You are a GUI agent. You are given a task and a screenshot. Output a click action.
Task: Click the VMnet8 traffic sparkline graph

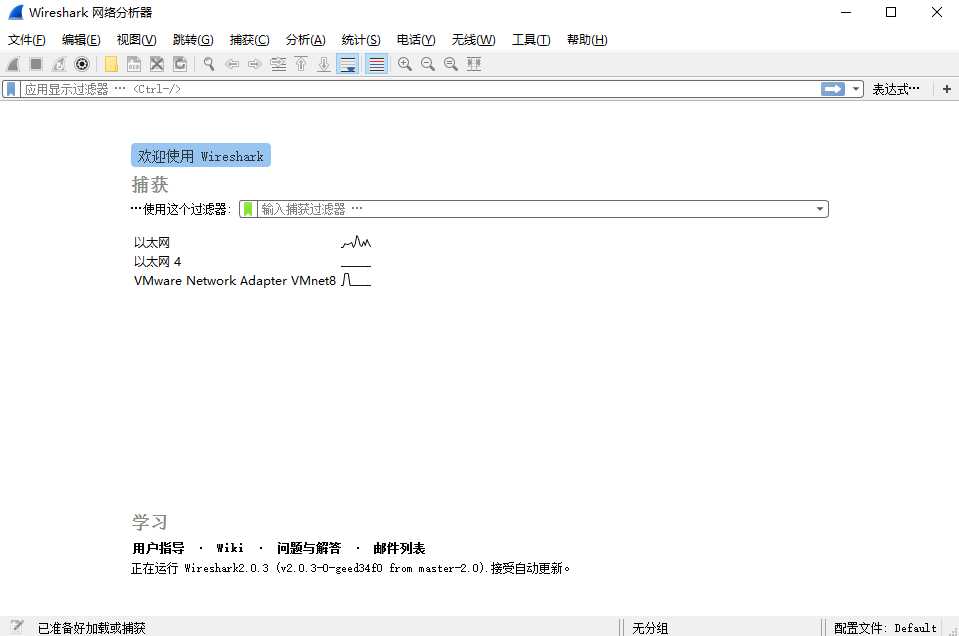(x=356, y=280)
